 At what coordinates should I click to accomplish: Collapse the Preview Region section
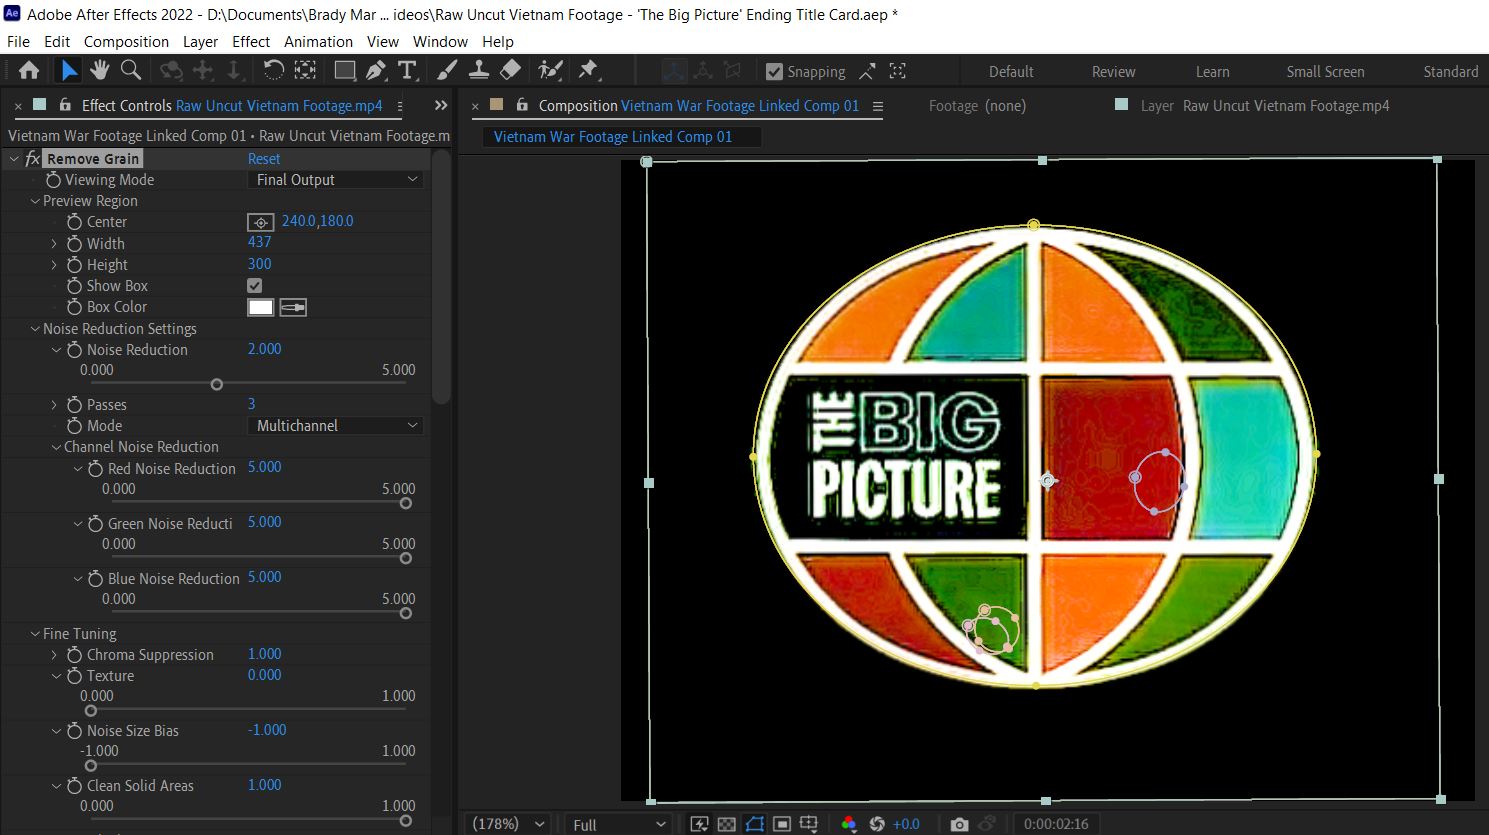tap(35, 201)
